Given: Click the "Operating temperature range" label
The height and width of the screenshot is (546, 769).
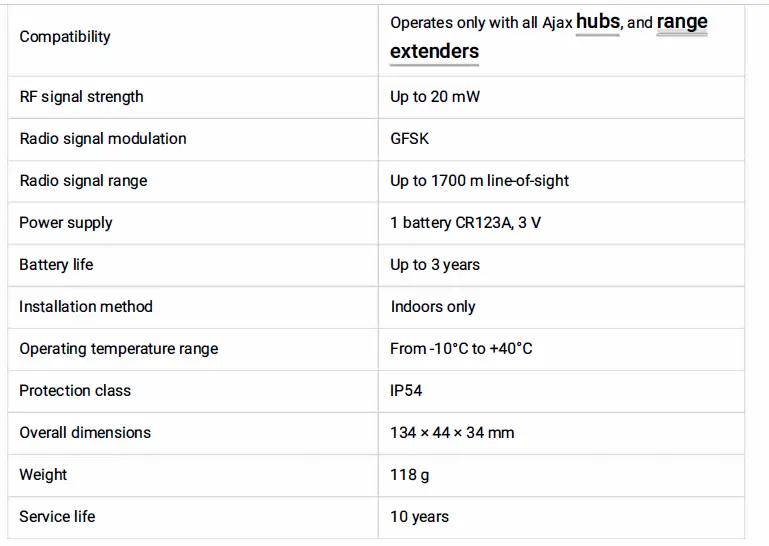Looking at the screenshot, I should click(x=118, y=349).
